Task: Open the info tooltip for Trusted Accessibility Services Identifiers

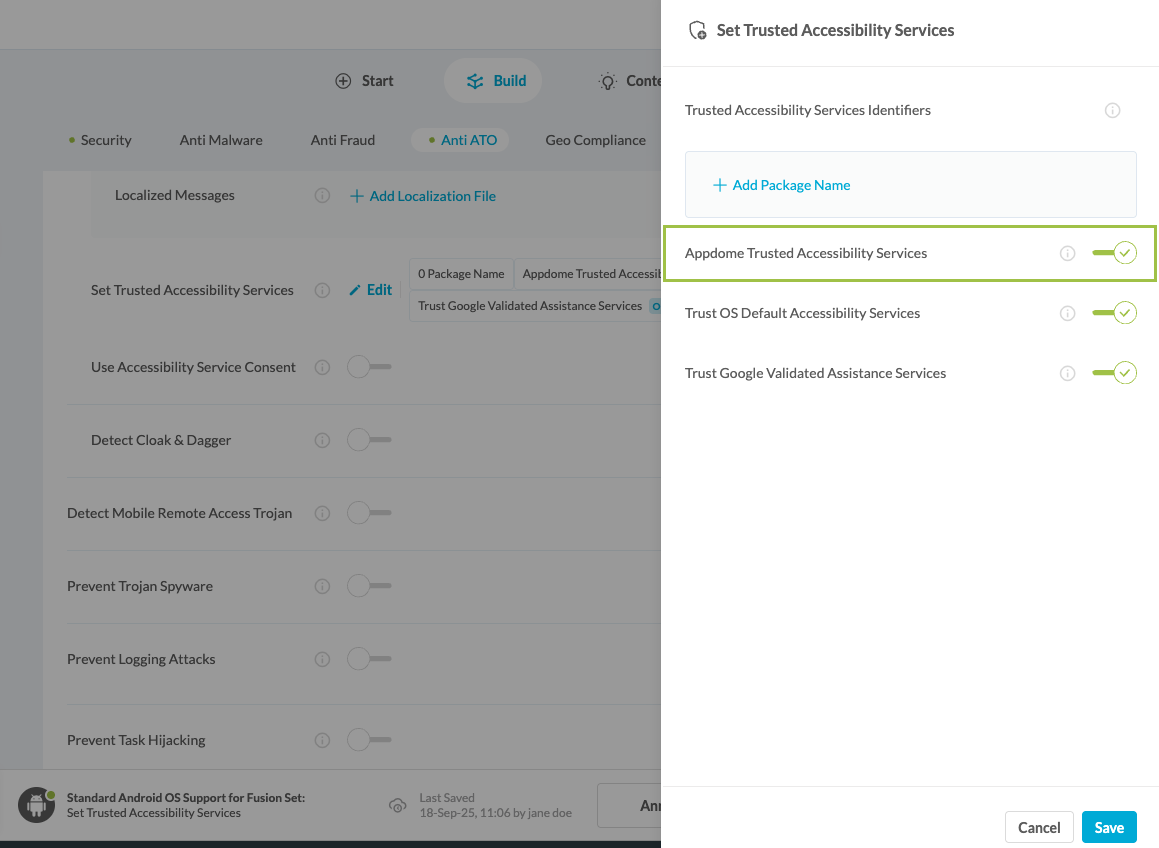Action: [x=1112, y=110]
